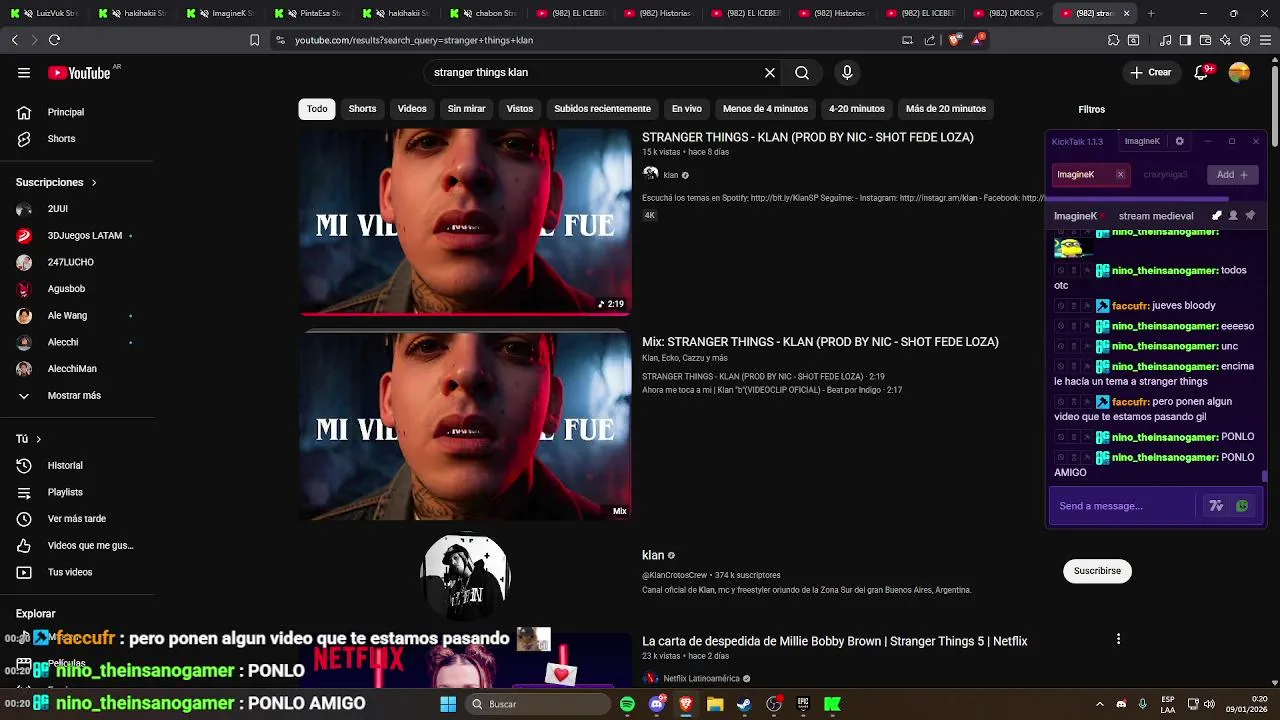The height and width of the screenshot is (720, 1280).
Task: Expand the 'Tú' section chevron
Action: click(39, 439)
